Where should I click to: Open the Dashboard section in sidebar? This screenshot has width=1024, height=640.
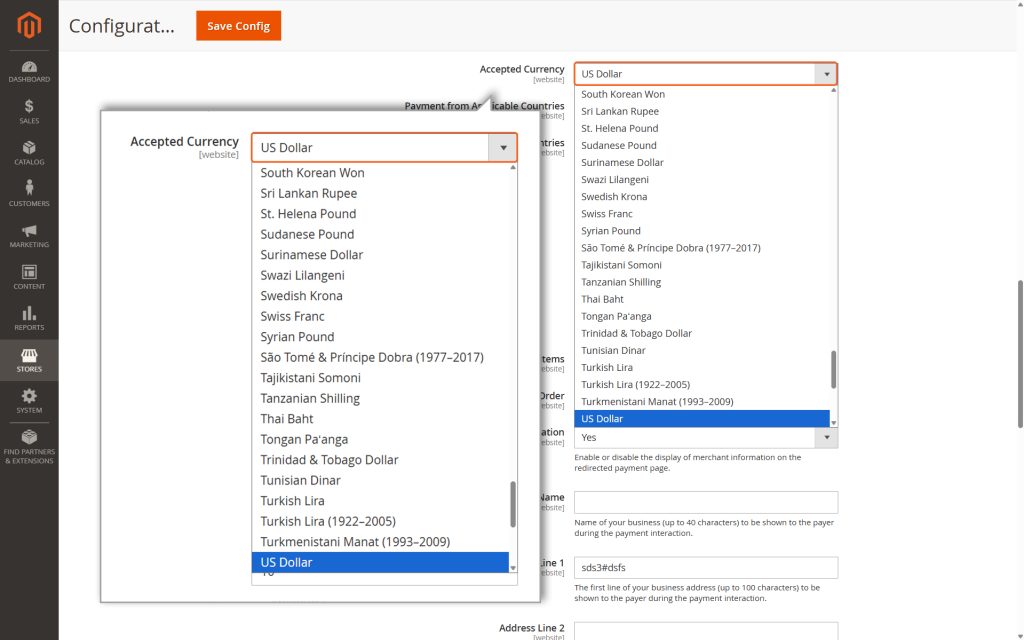tap(29, 72)
